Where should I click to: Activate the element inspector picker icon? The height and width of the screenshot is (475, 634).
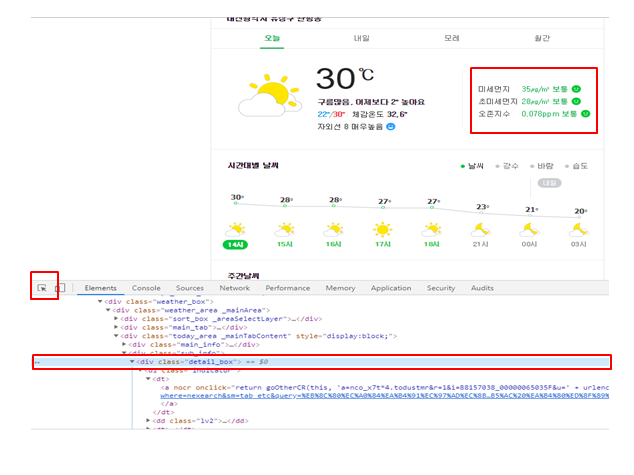pos(42,288)
